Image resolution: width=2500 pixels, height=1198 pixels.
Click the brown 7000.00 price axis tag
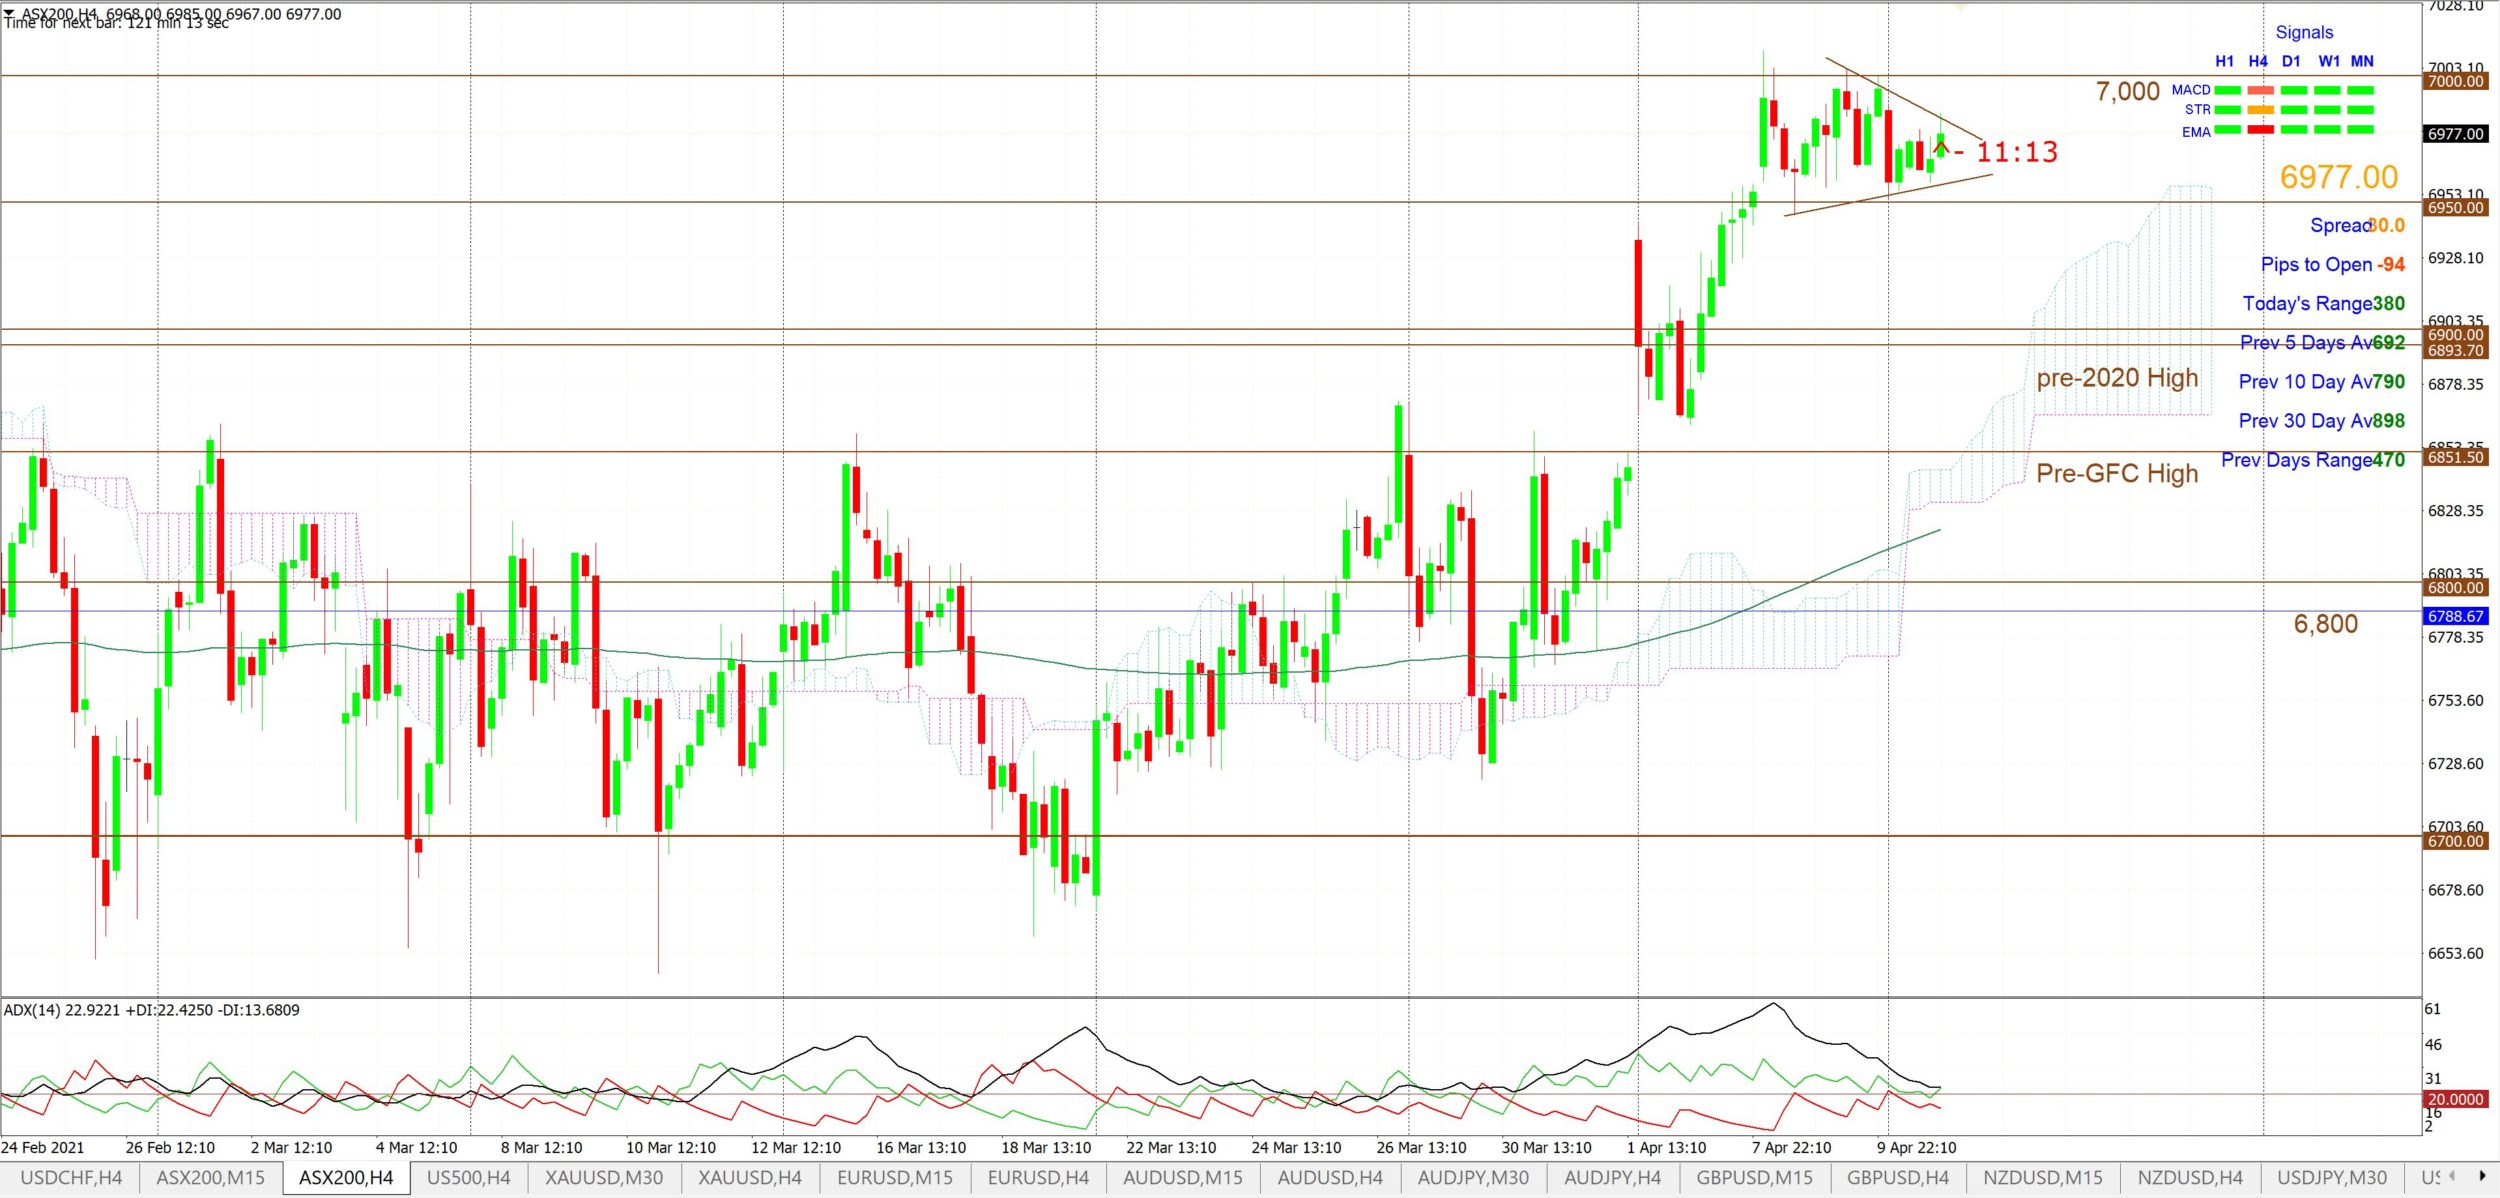(x=2456, y=81)
